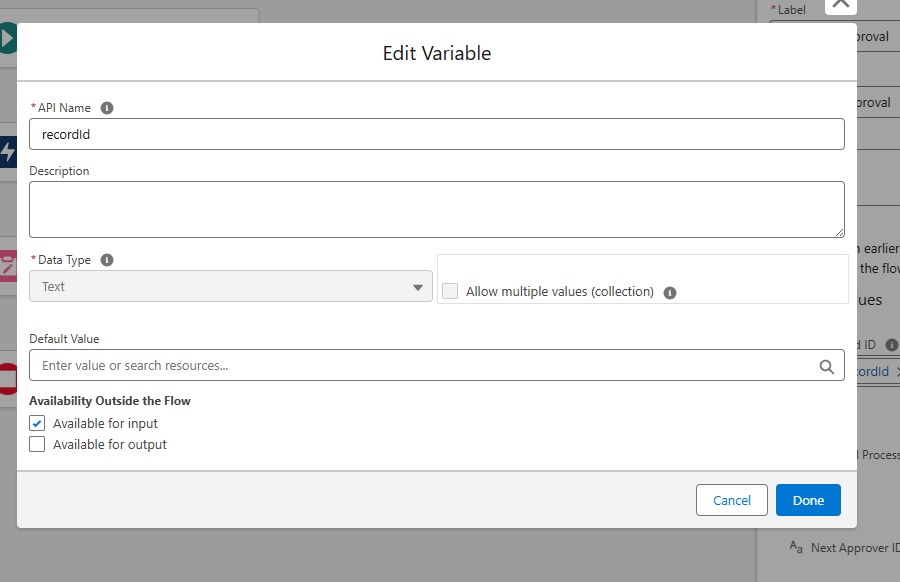This screenshot has width=900, height=582.
Task: Close the Edit Variable dialog with X
Action: (841, 4)
